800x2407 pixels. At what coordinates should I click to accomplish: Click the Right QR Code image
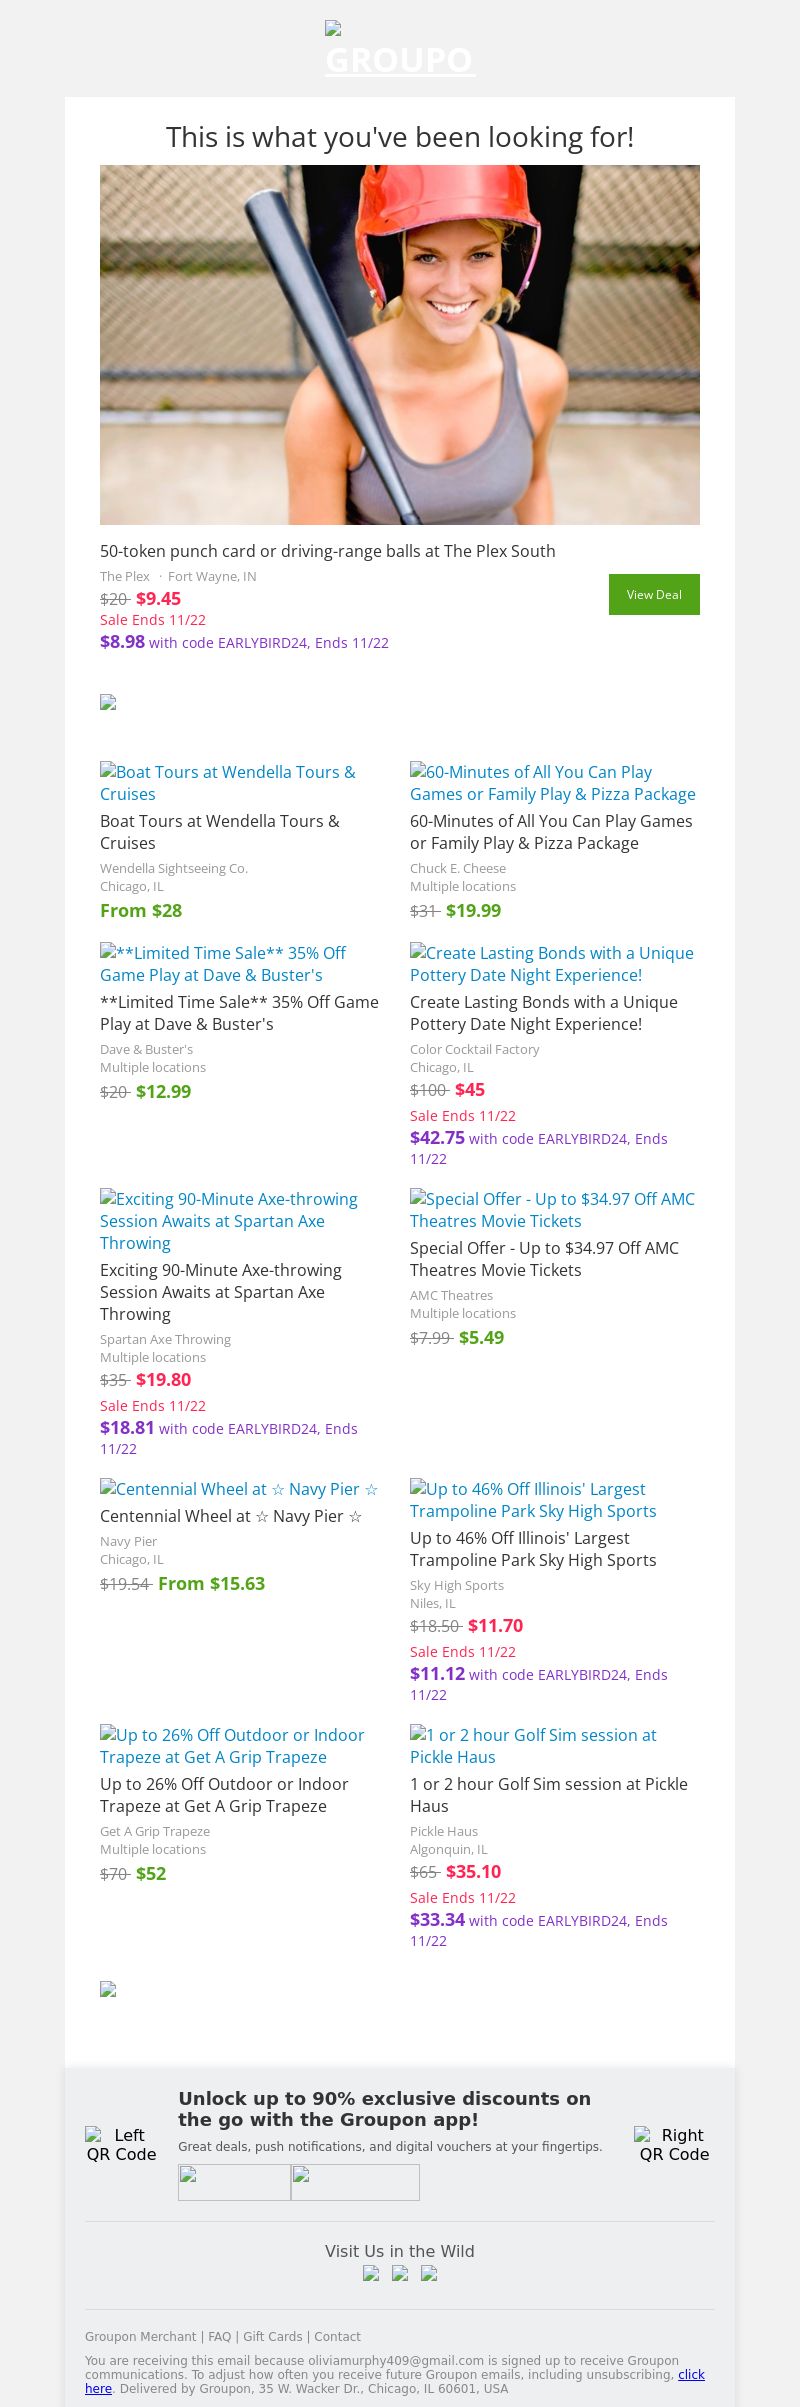(x=674, y=2144)
